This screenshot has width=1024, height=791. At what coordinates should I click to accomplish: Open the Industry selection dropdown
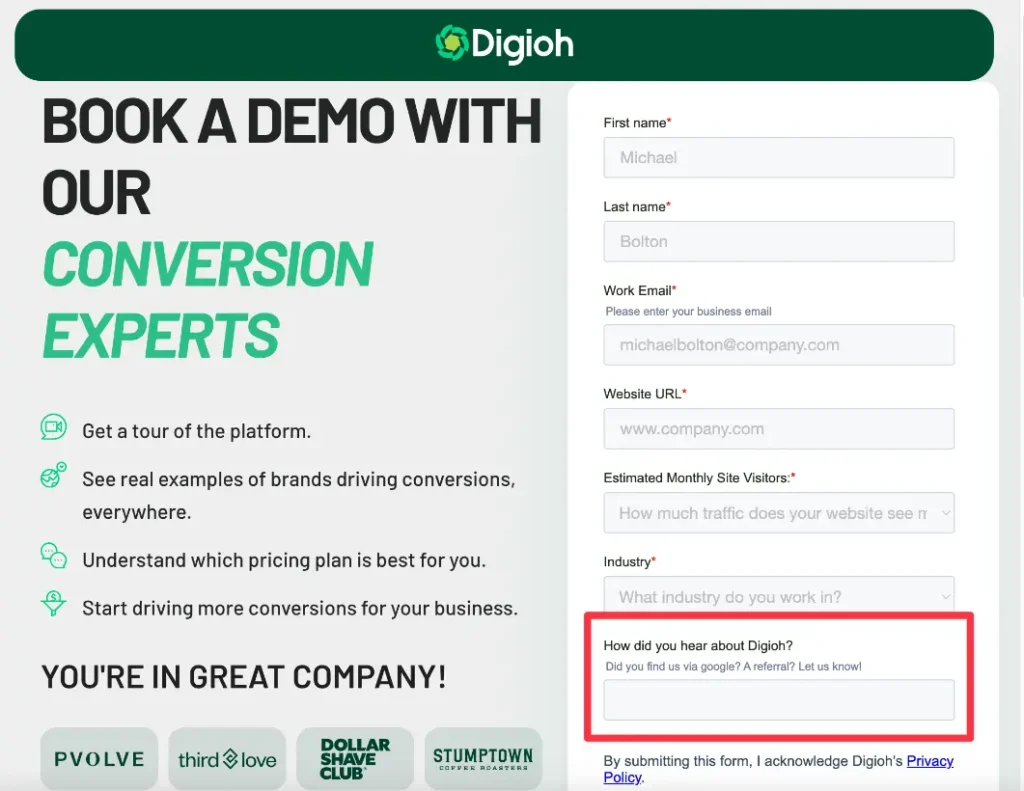(x=779, y=596)
